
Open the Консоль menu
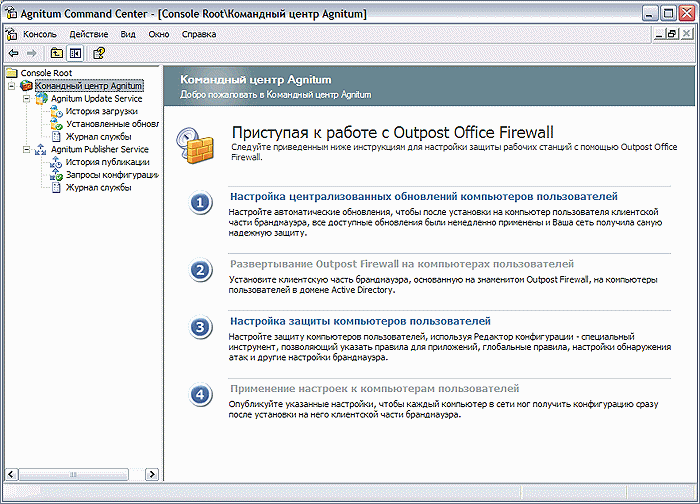tap(40, 34)
